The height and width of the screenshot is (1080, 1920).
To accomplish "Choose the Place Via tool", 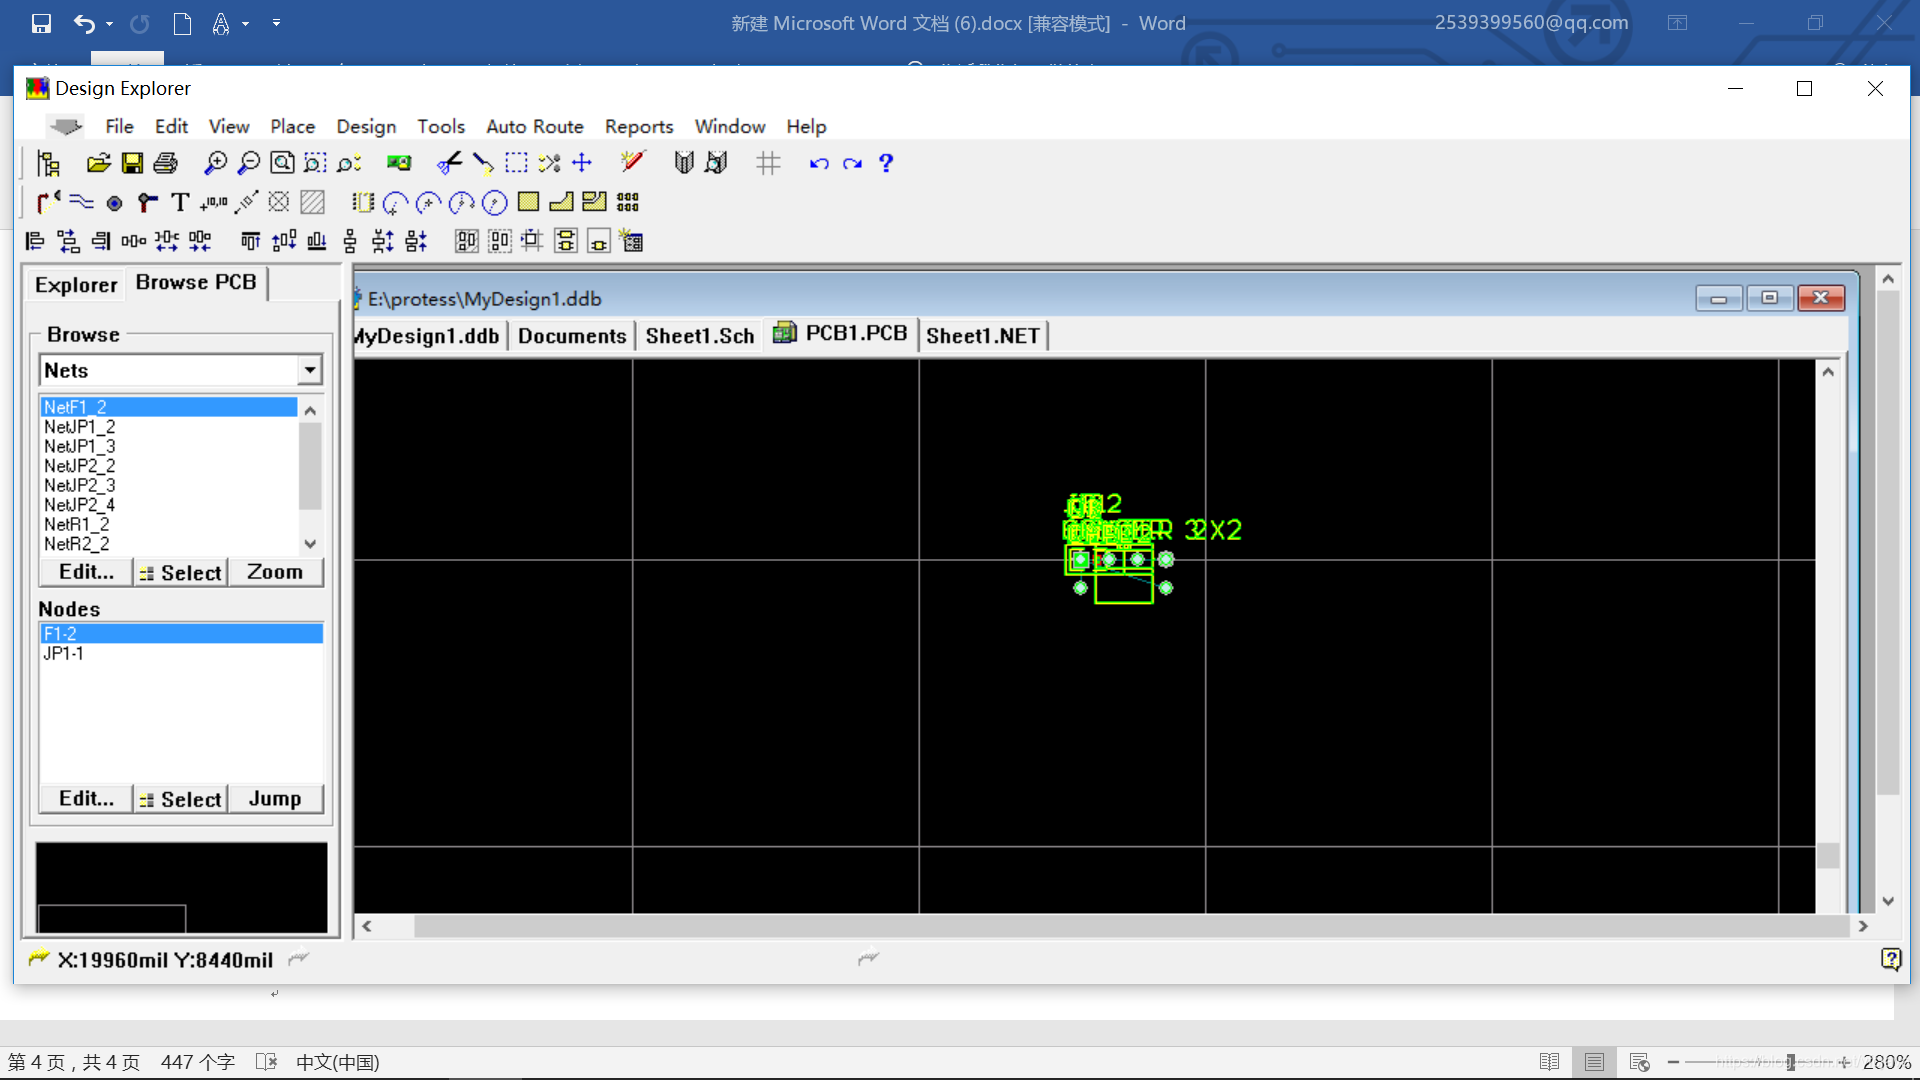I will point(147,203).
